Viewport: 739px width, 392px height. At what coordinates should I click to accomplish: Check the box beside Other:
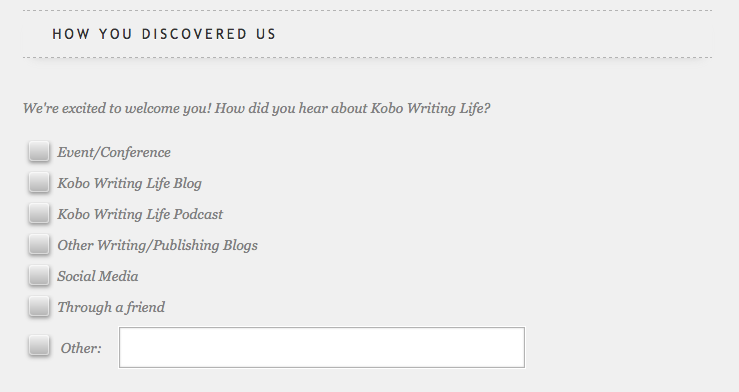click(39, 345)
